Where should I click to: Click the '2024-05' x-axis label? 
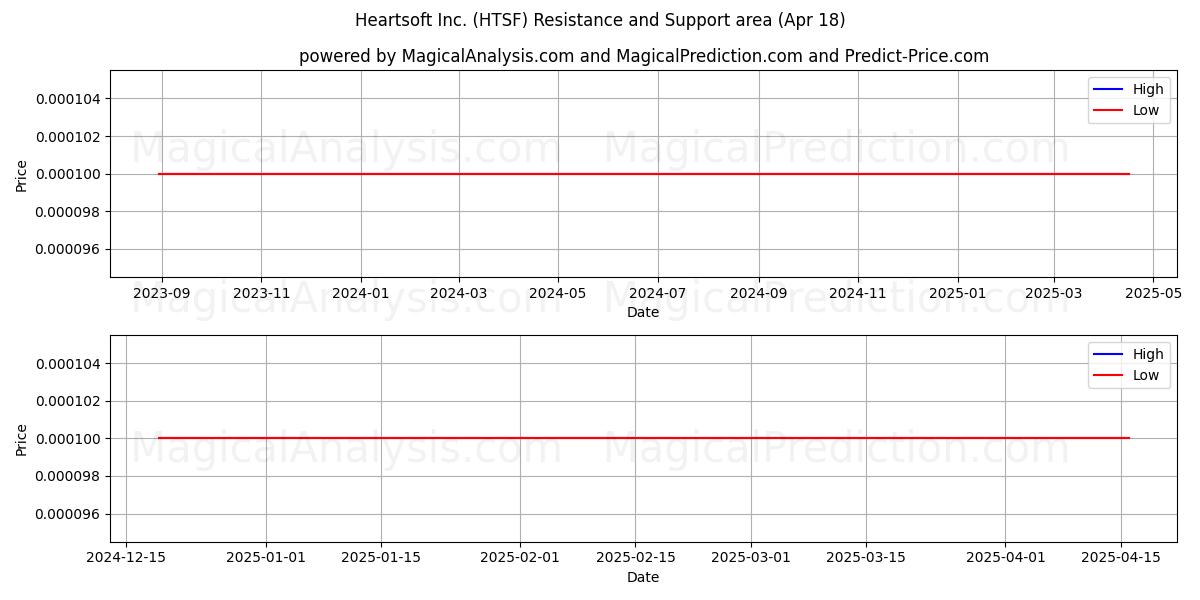pyautogui.click(x=558, y=295)
